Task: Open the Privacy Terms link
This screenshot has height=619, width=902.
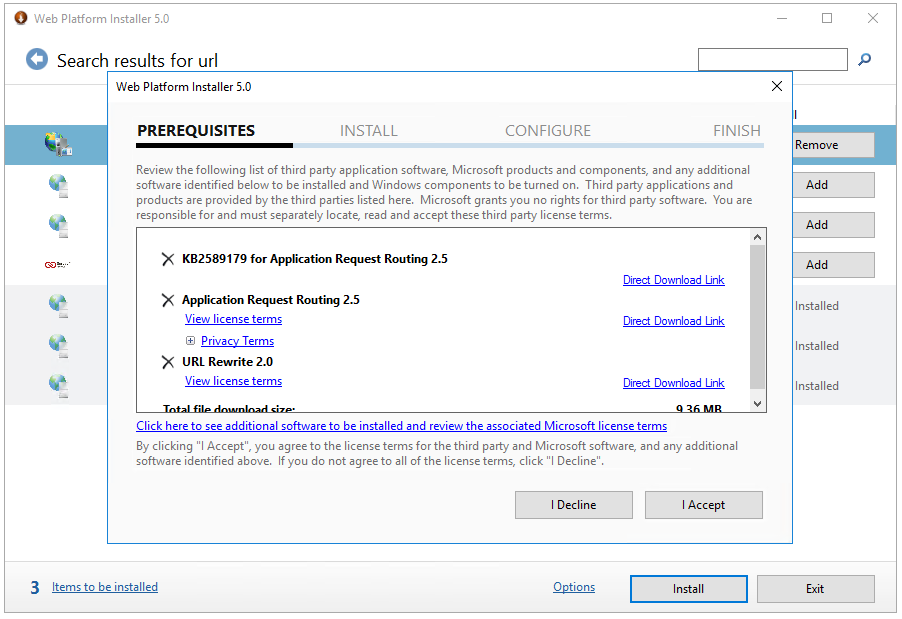Action: (237, 341)
